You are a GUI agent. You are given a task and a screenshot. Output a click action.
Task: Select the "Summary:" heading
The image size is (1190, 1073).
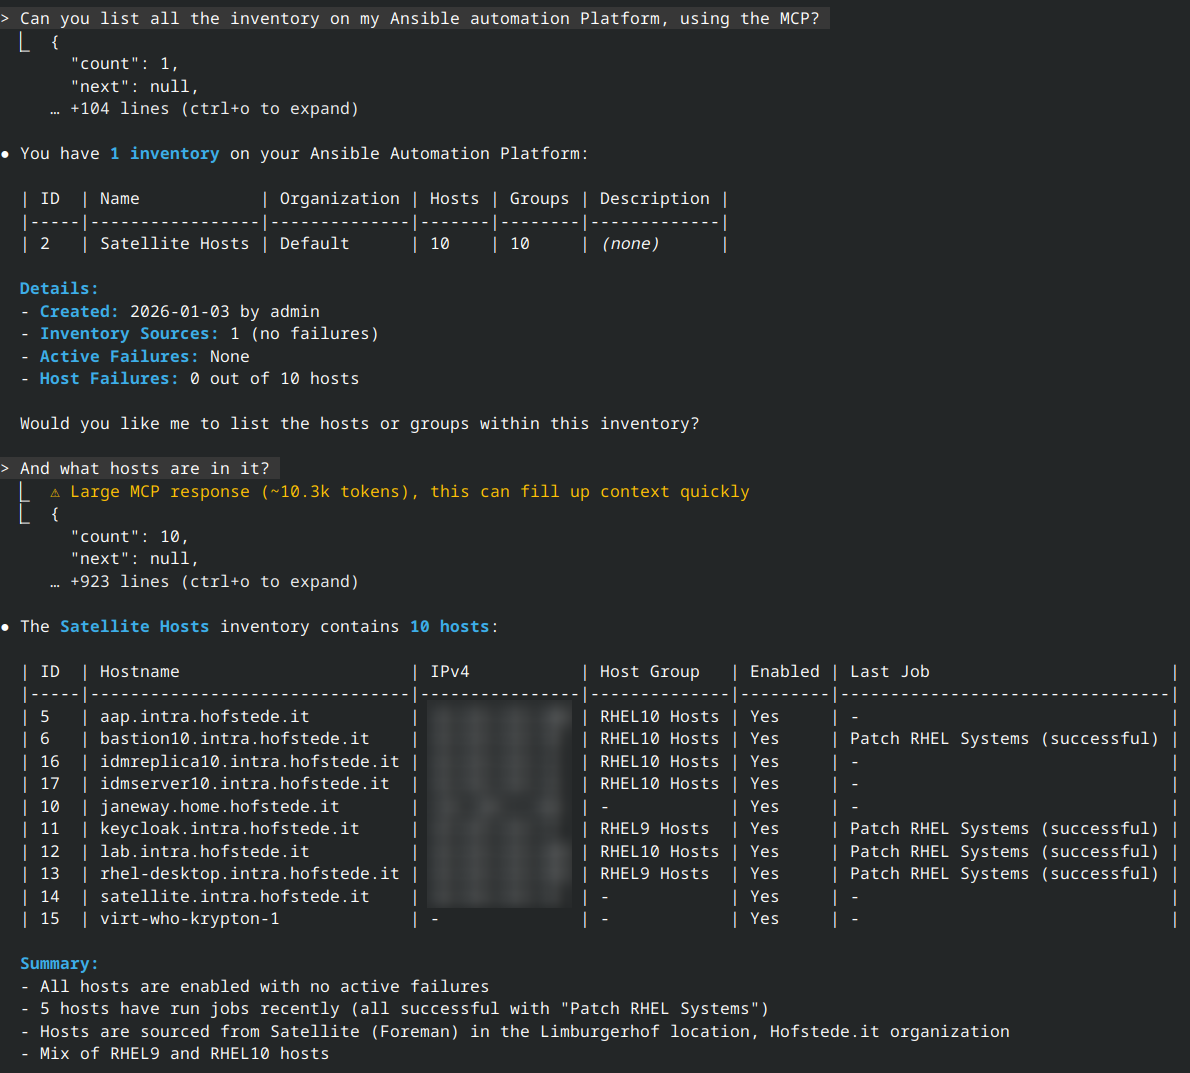(x=59, y=964)
